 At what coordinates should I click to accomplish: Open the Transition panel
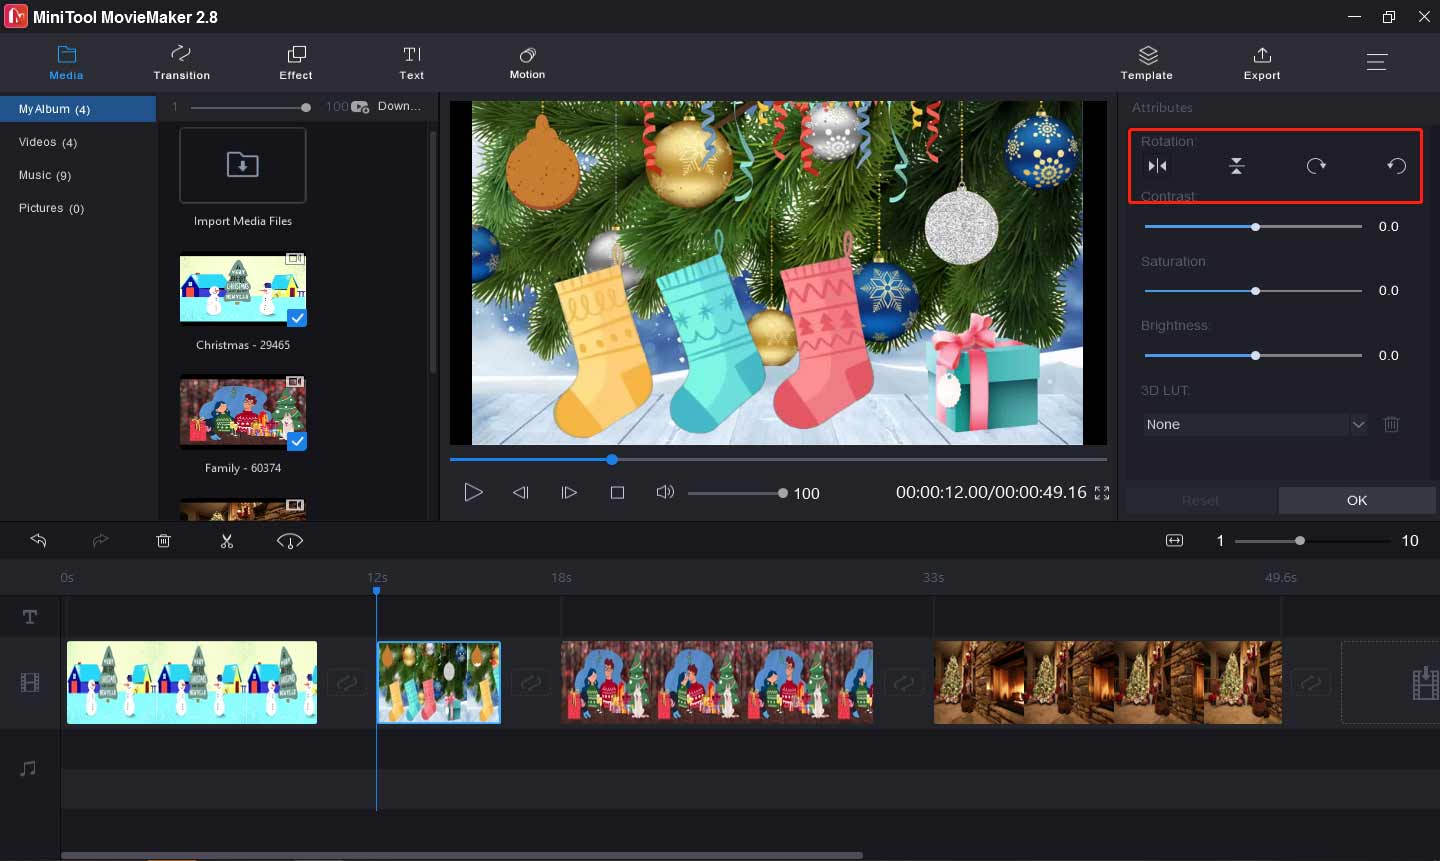tap(181, 62)
